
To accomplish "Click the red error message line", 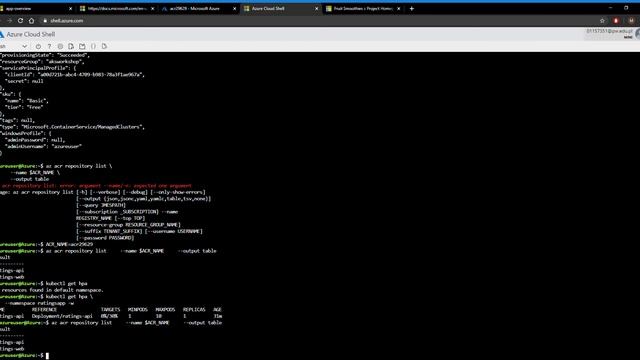I will click(x=96, y=186).
